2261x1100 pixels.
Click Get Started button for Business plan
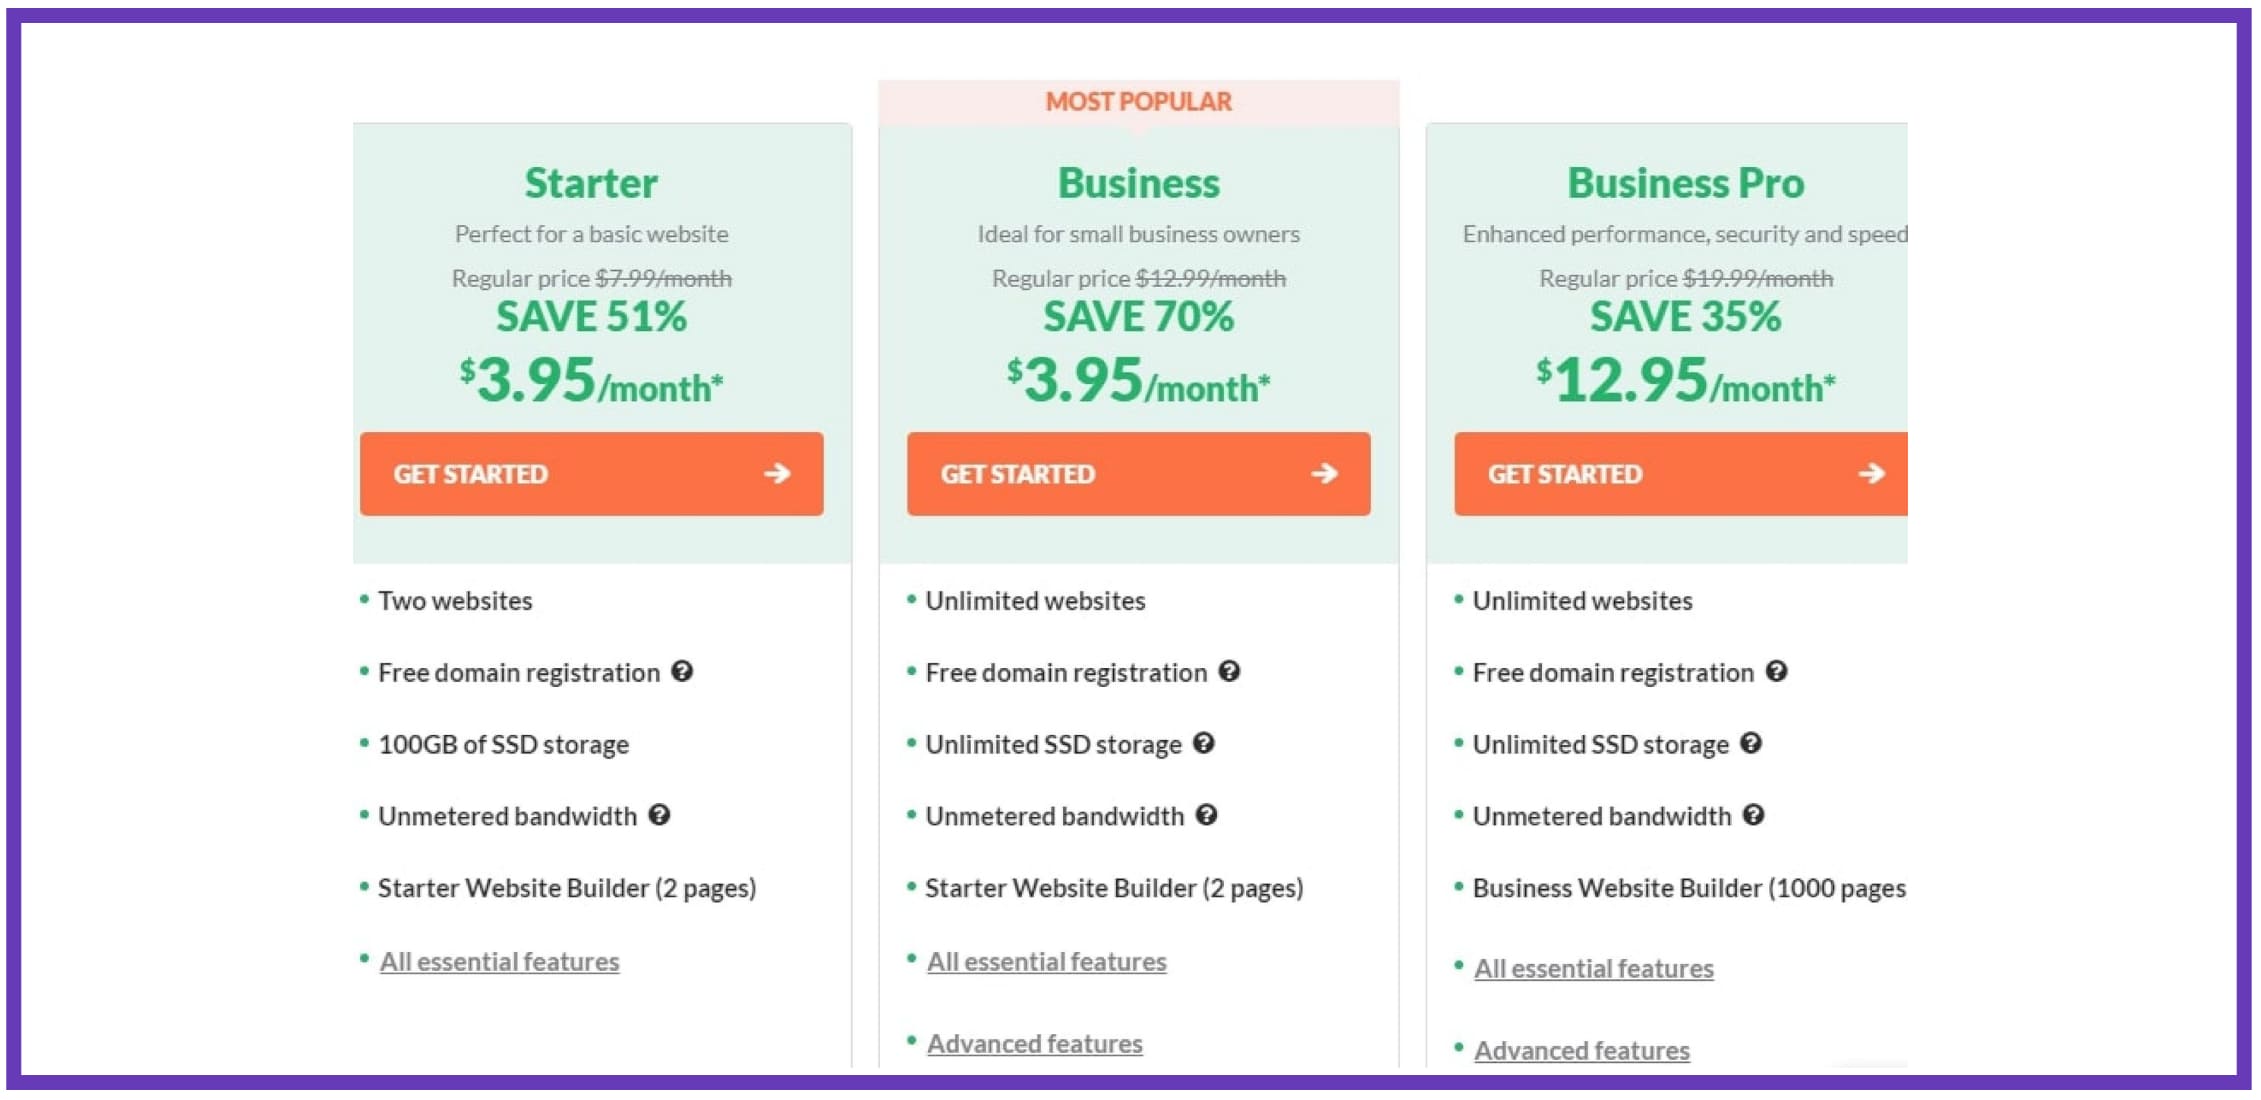tap(1139, 474)
